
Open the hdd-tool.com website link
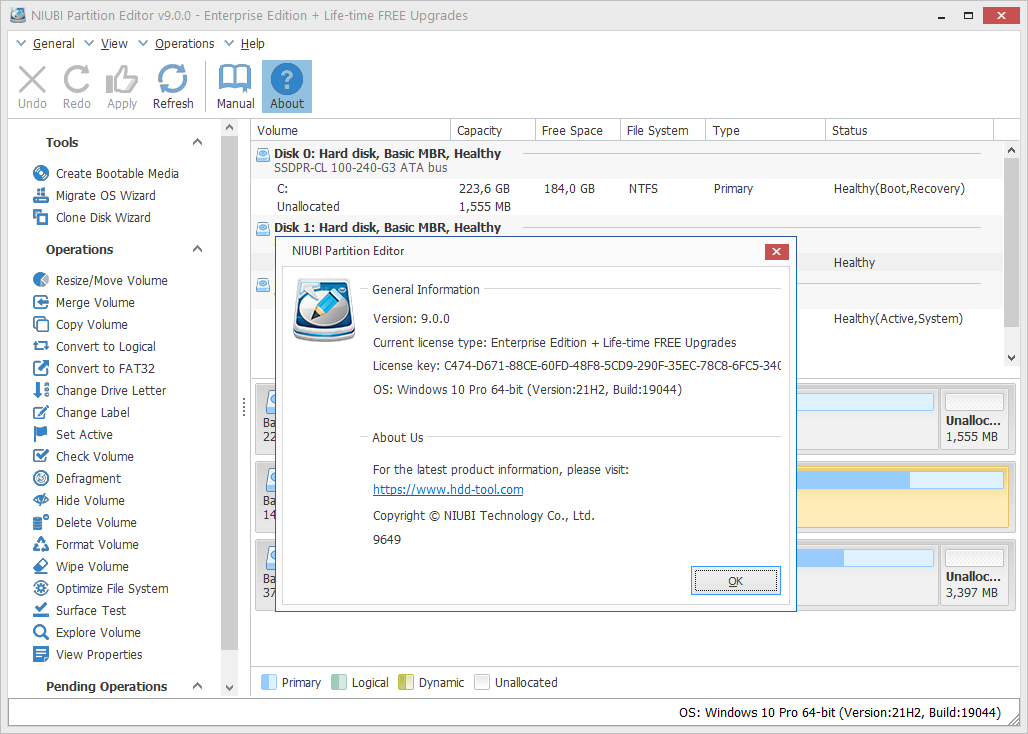pos(448,490)
